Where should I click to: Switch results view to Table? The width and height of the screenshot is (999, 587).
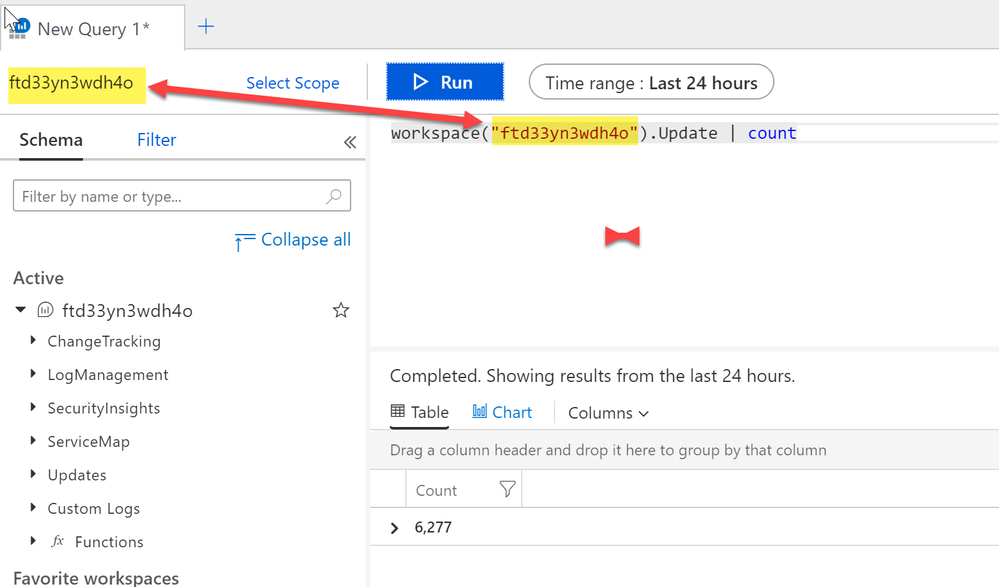coord(420,412)
